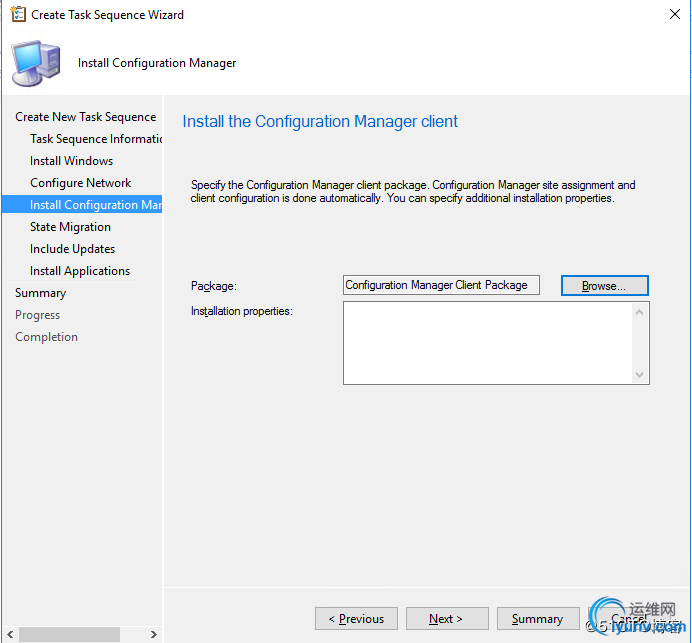
Task: Click the 'Install the Configuration Manager client' heading
Action: (320, 121)
